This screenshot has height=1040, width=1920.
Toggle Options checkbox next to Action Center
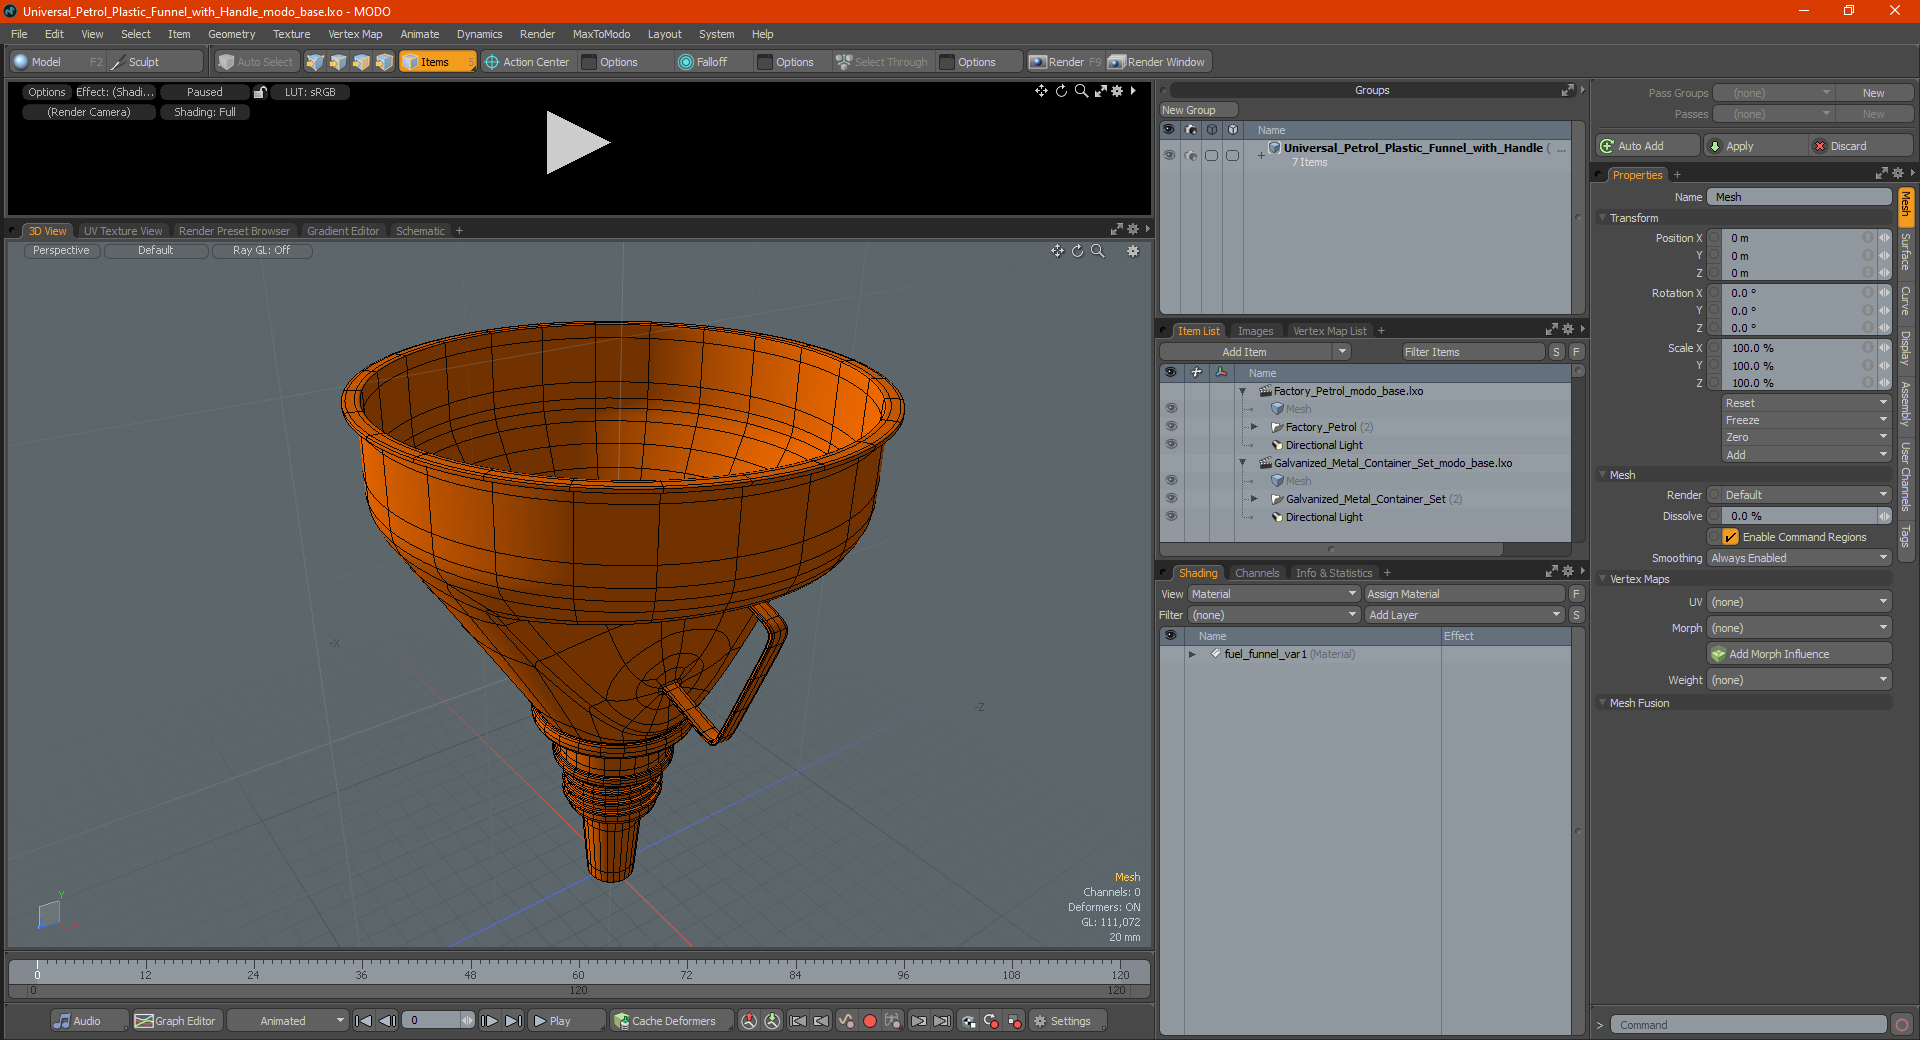589,62
